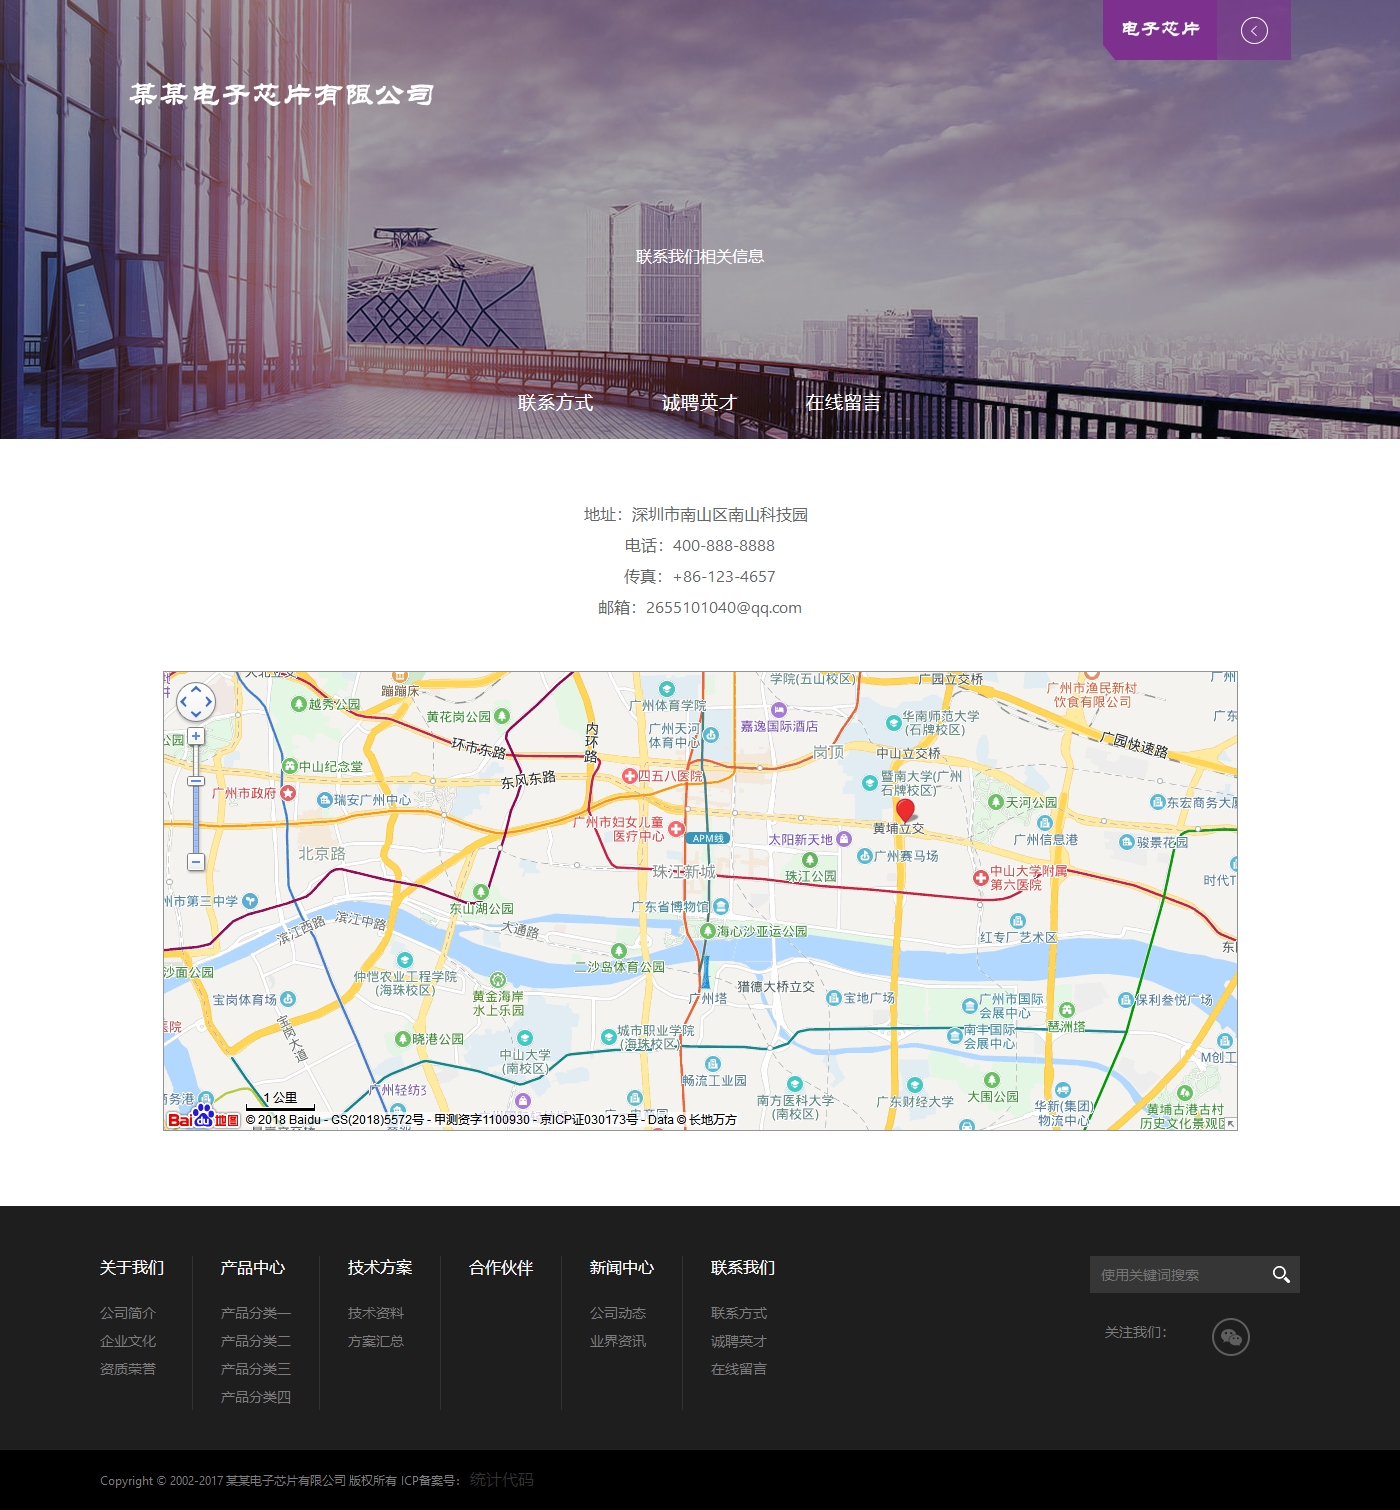Viewport: 1400px width, 1510px height.
Task: Click the 四五八医院 hospital map icon
Action: [x=630, y=776]
